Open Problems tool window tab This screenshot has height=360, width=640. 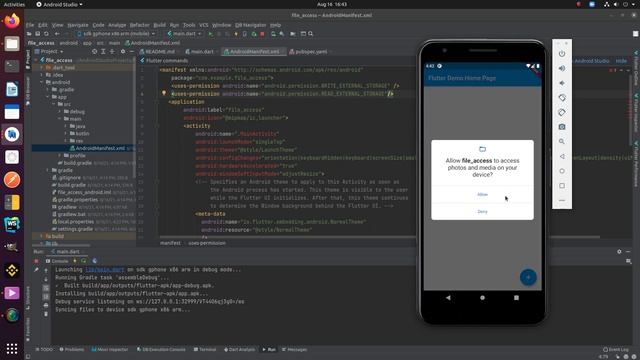point(72,350)
